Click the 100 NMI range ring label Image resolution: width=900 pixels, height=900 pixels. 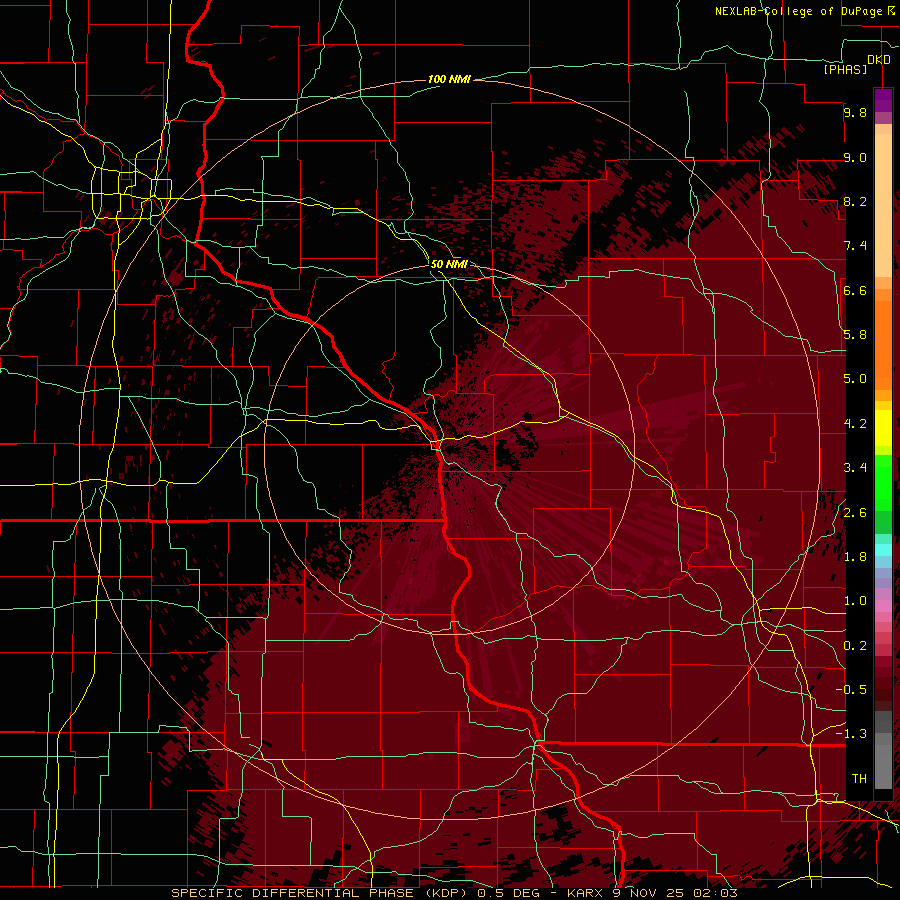449,79
